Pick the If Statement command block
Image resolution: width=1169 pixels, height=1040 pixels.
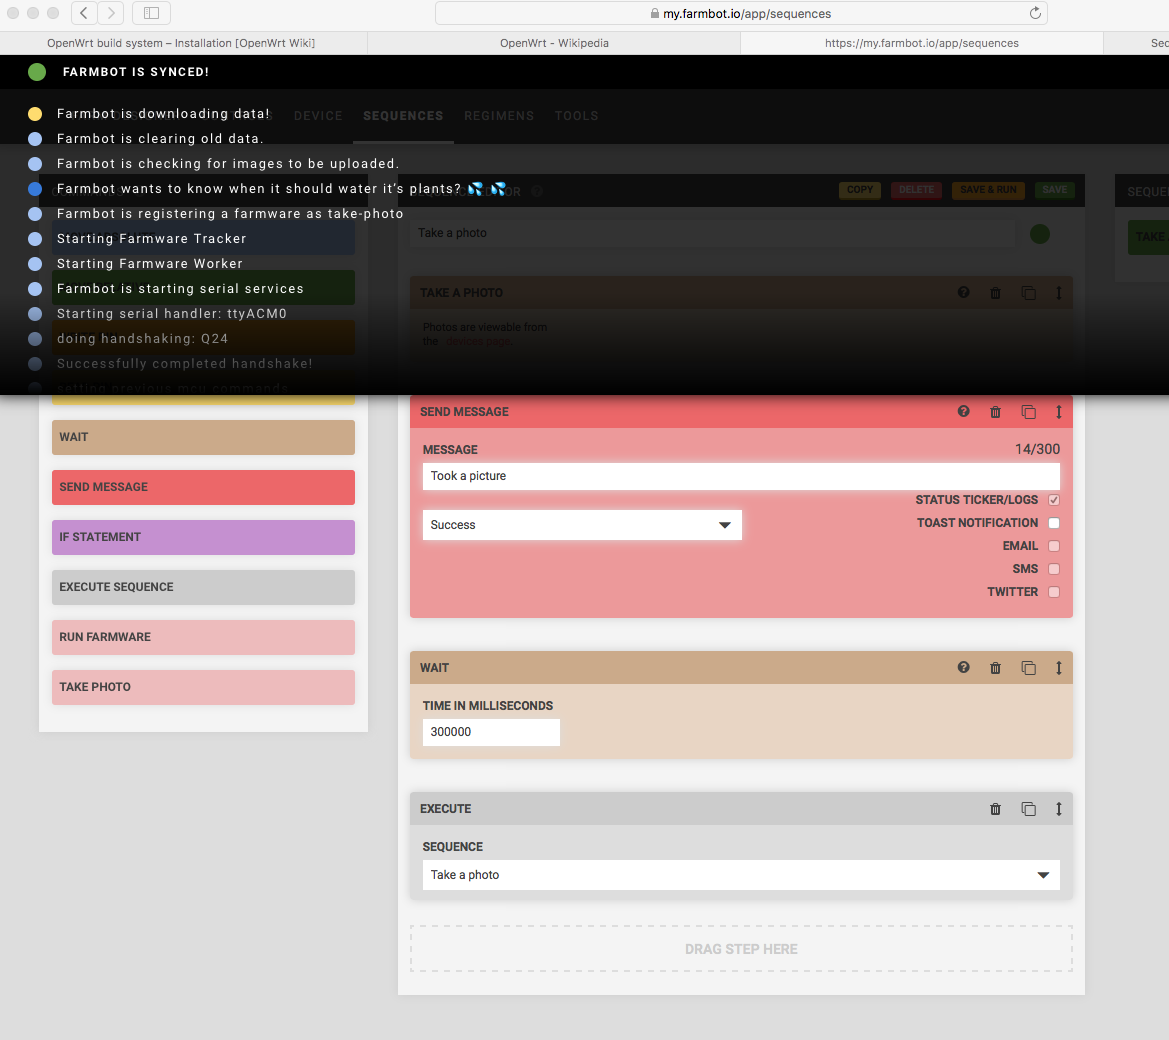pyautogui.click(x=203, y=538)
